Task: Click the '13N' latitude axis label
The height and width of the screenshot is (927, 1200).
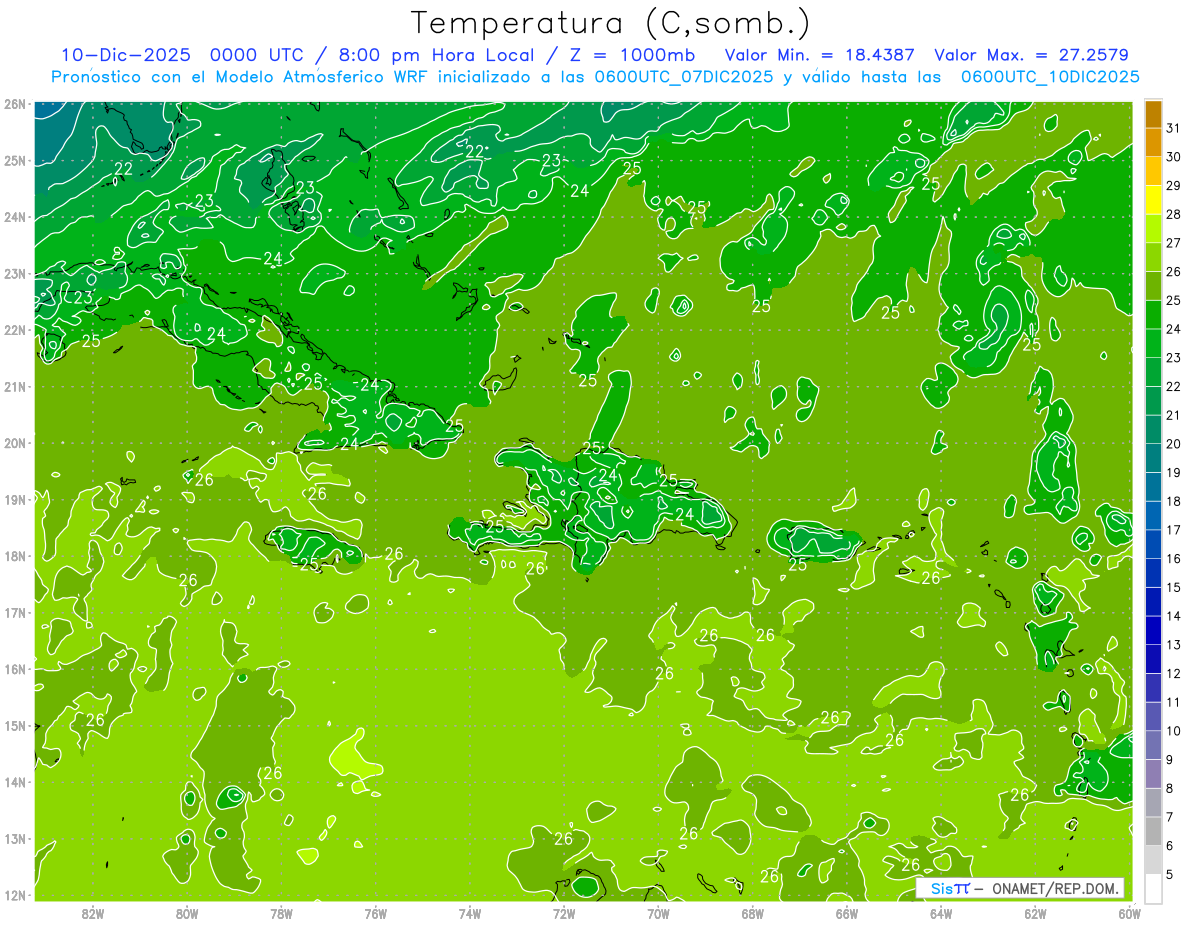Action: click(x=14, y=838)
